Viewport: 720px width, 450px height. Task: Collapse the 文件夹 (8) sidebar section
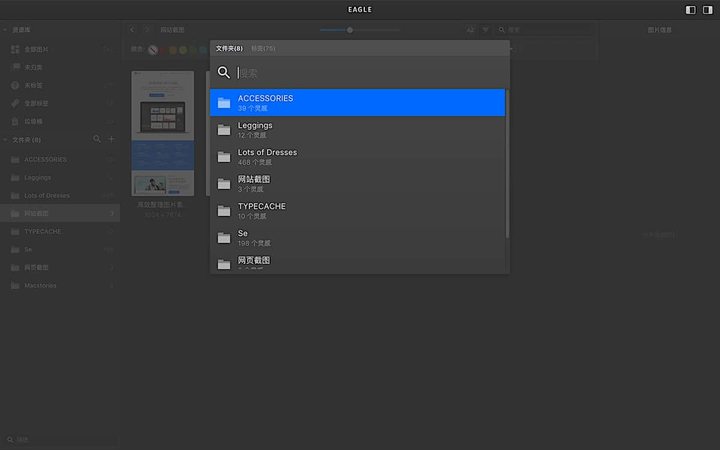[x=5, y=140]
